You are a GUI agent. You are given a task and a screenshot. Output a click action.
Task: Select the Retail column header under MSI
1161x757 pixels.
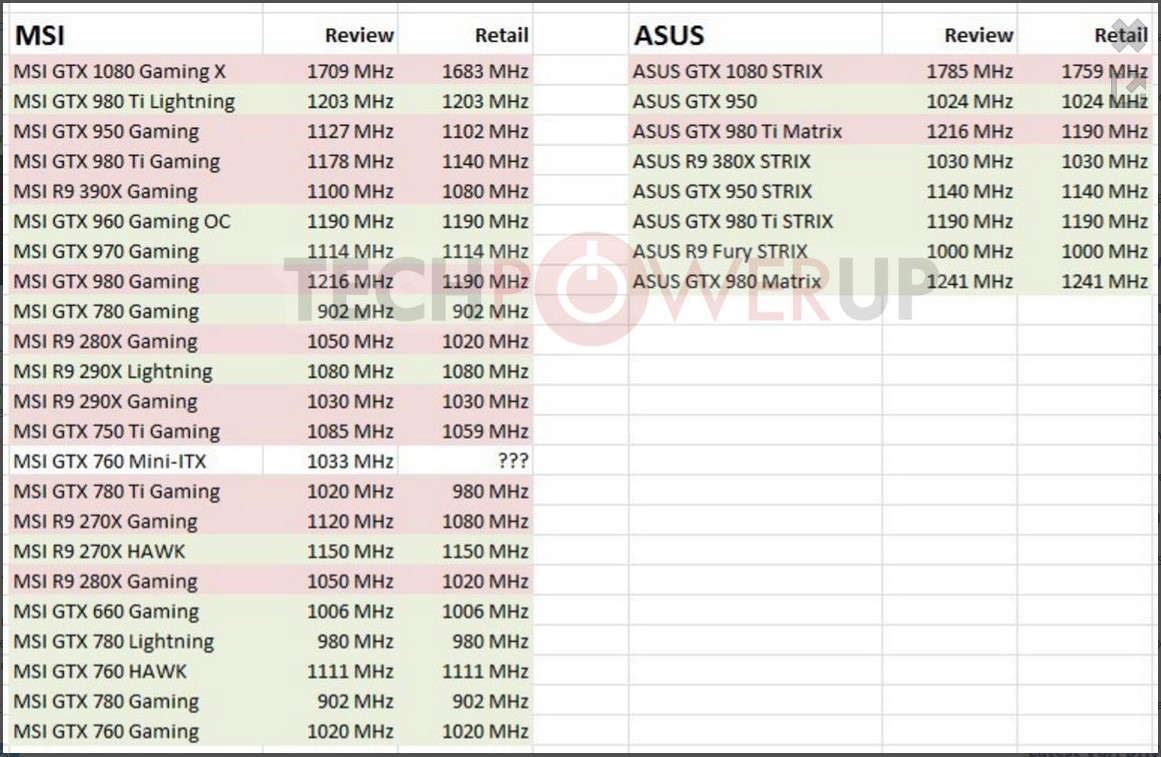[501, 36]
